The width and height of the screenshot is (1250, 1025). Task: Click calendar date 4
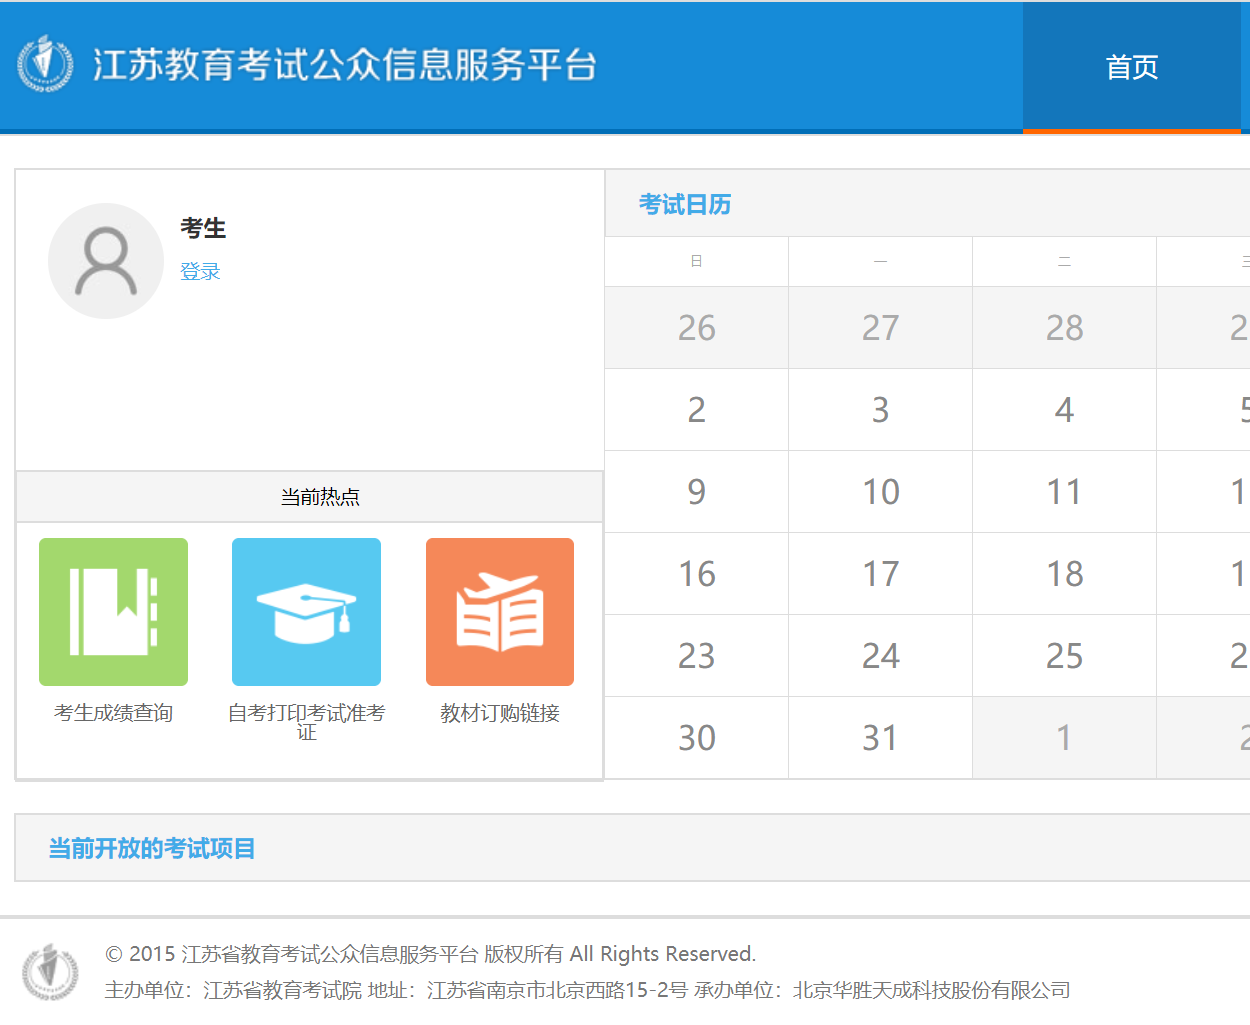click(x=1064, y=410)
